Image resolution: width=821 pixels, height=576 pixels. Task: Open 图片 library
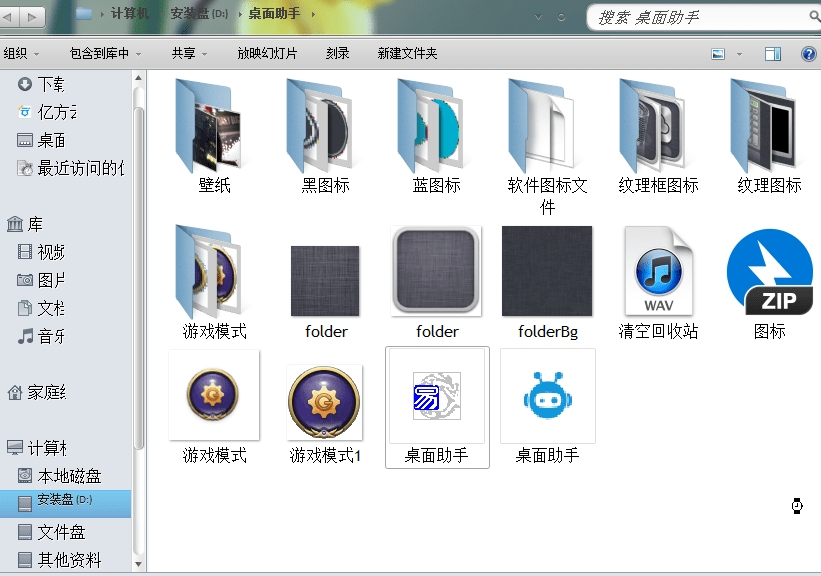click(41, 280)
